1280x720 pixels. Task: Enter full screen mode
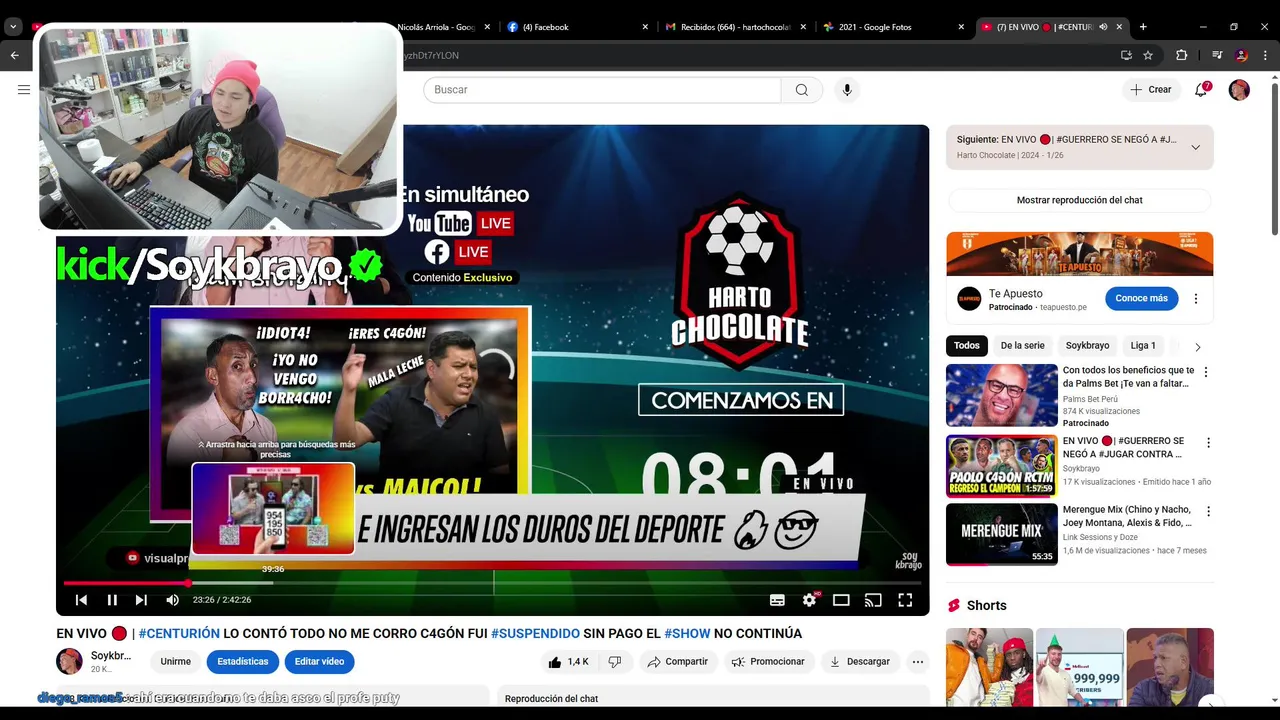(x=905, y=600)
